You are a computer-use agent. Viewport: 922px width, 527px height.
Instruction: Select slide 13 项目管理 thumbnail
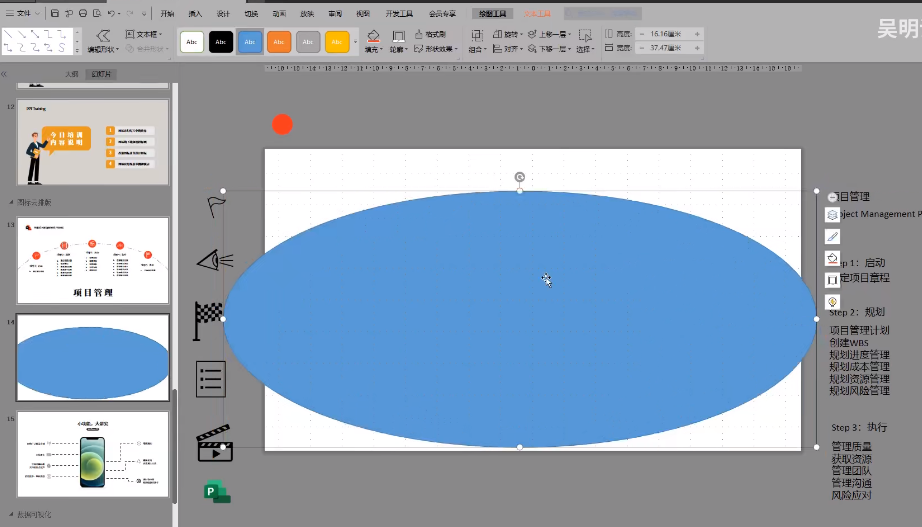(x=93, y=260)
